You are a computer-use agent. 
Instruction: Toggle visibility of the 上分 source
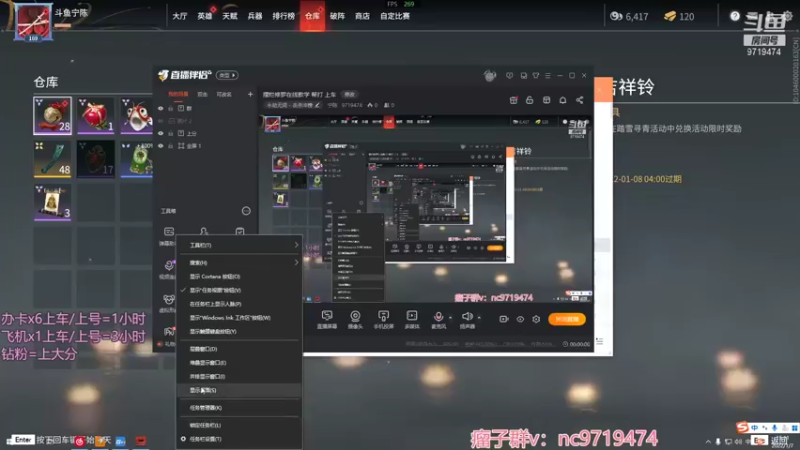[161, 133]
